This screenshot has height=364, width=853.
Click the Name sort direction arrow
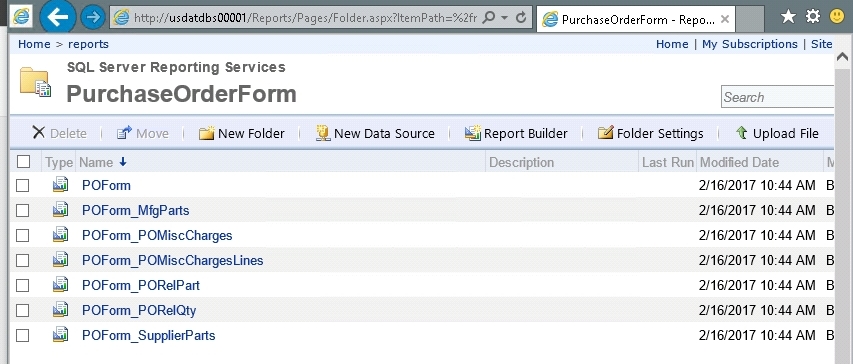pyautogui.click(x=122, y=162)
